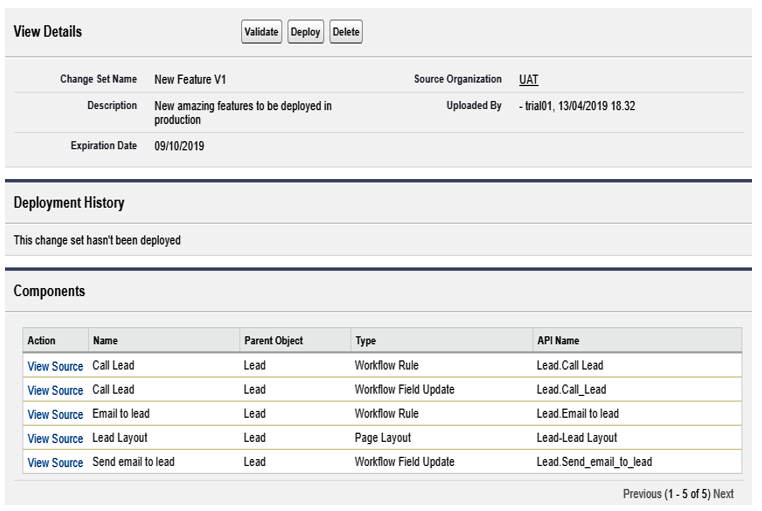View source of Email to lead

[x=55, y=415]
